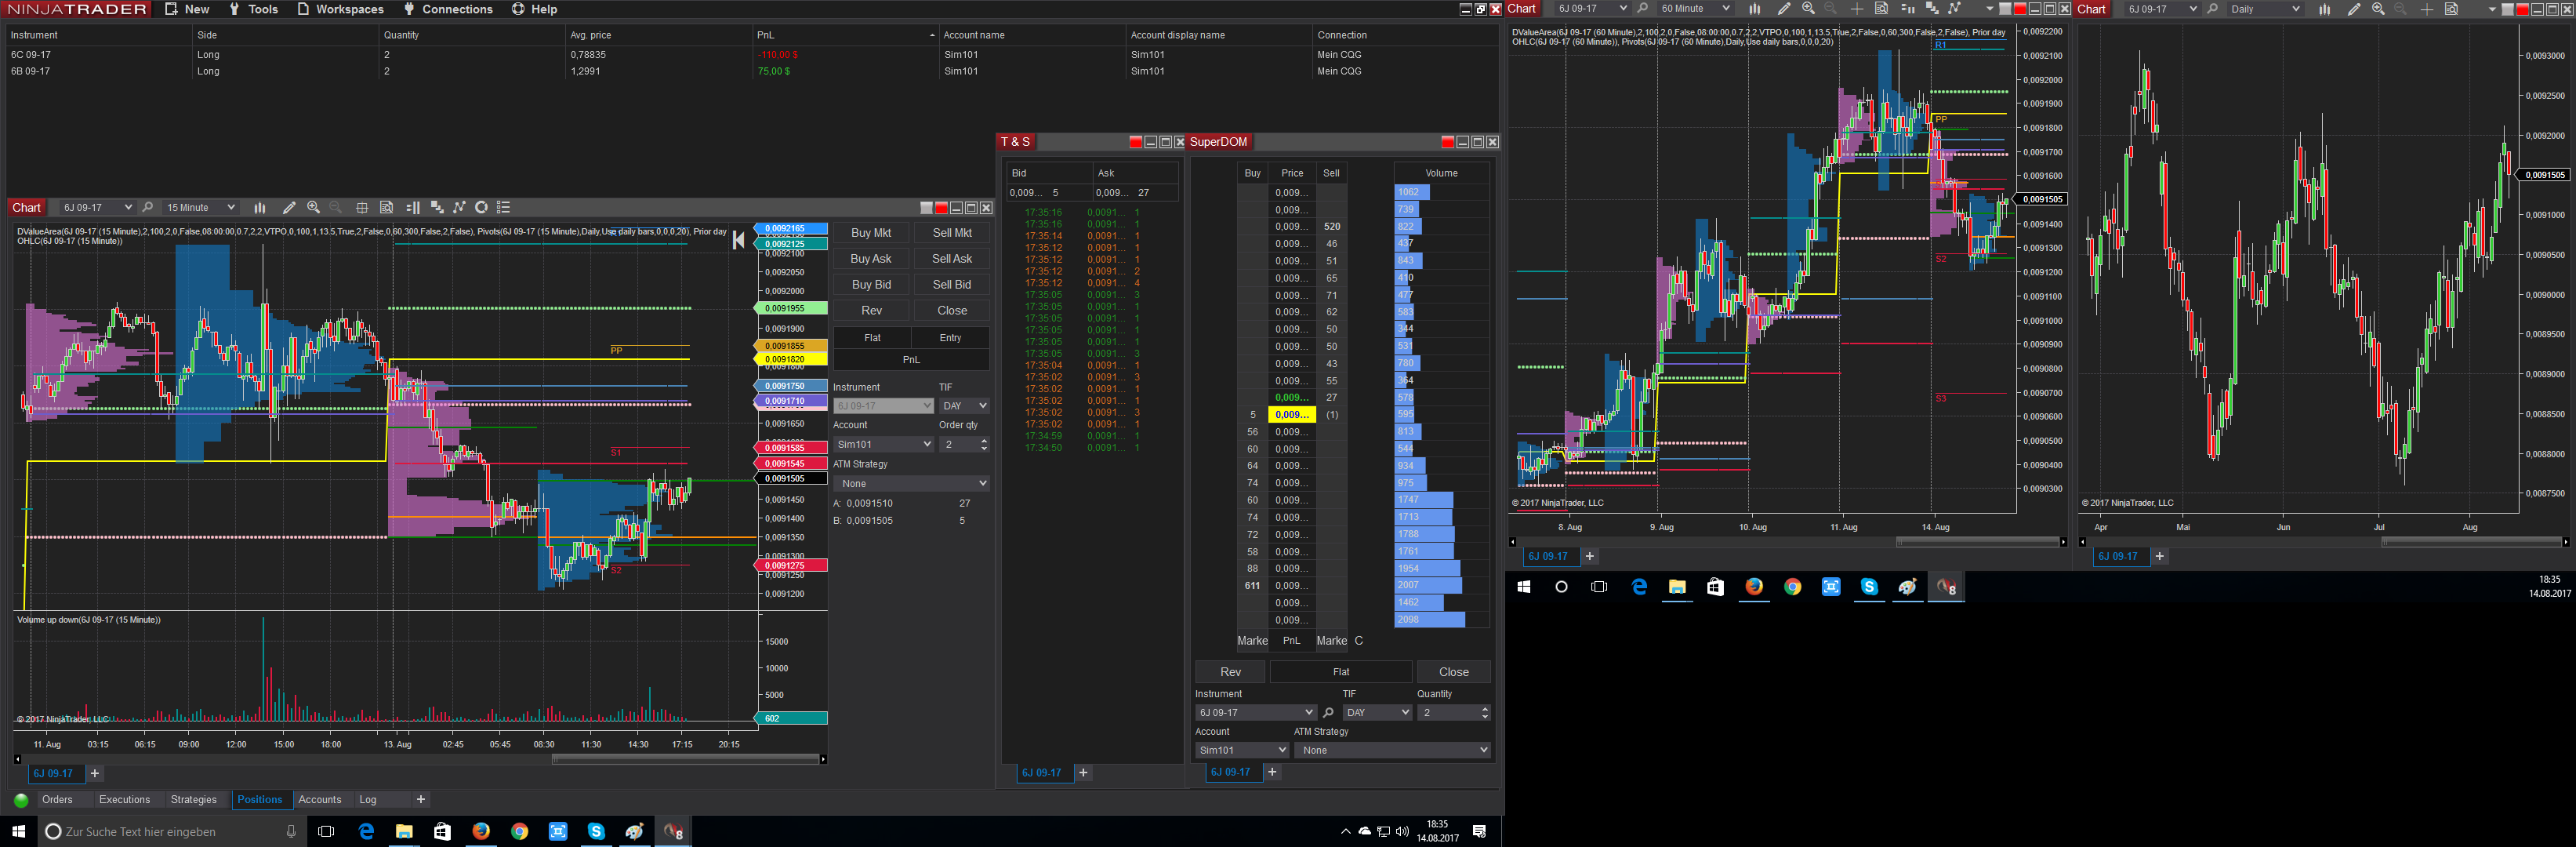Increase SuperDOM Quantity stepper
The height and width of the screenshot is (847, 2576).
point(1484,709)
